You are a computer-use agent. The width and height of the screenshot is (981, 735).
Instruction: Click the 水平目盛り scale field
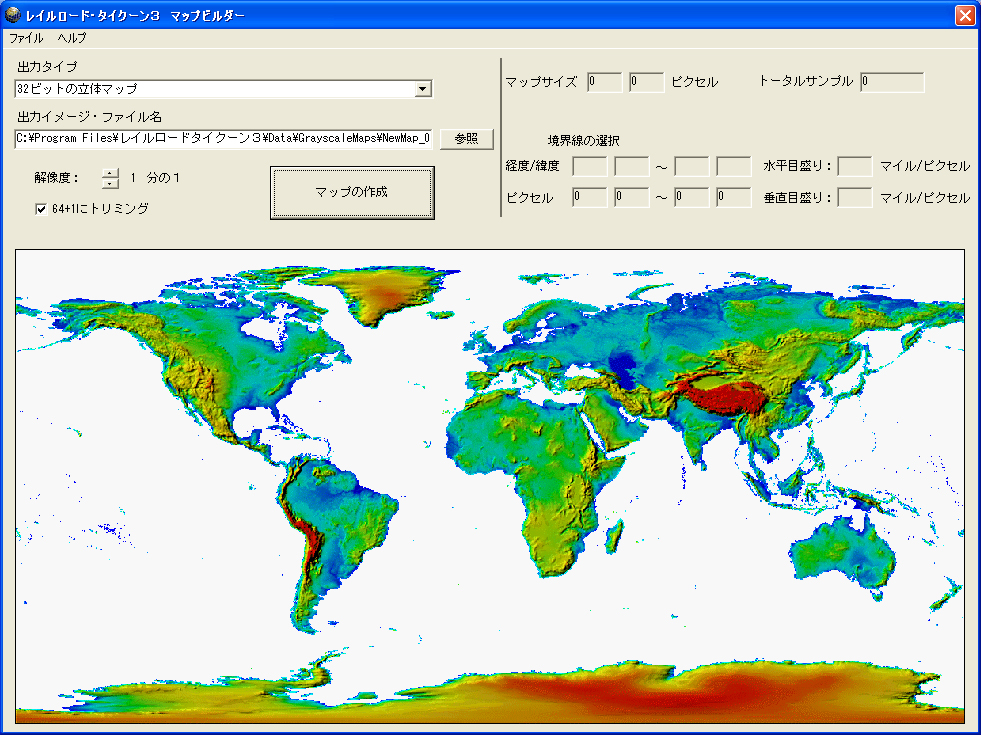(x=854, y=166)
